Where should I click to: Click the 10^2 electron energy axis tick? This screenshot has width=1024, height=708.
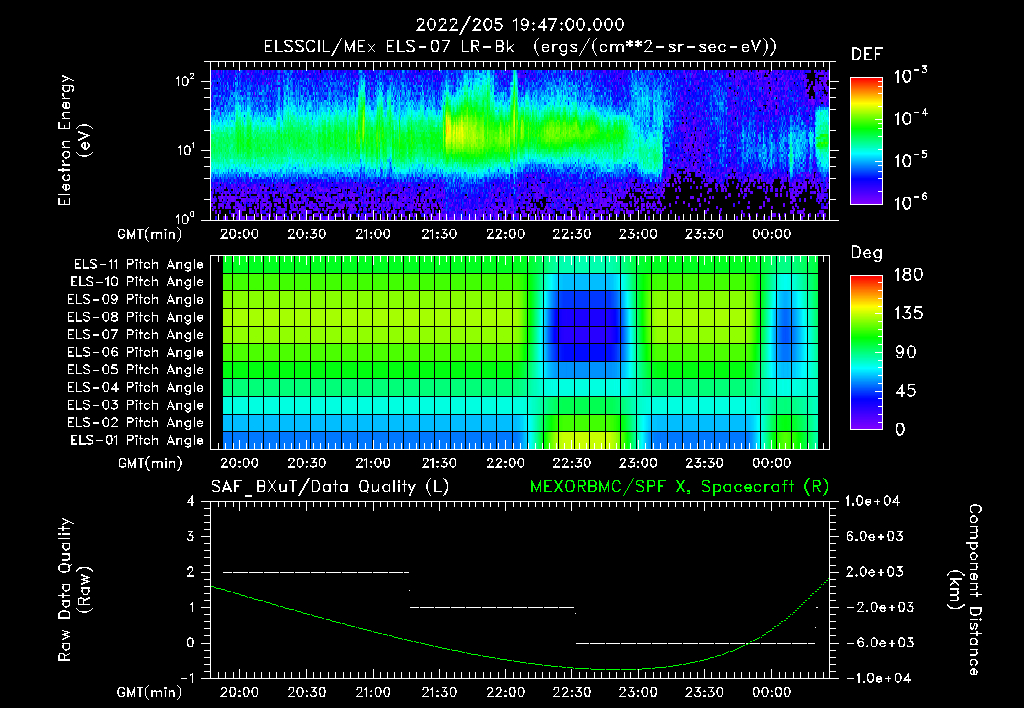(185, 81)
